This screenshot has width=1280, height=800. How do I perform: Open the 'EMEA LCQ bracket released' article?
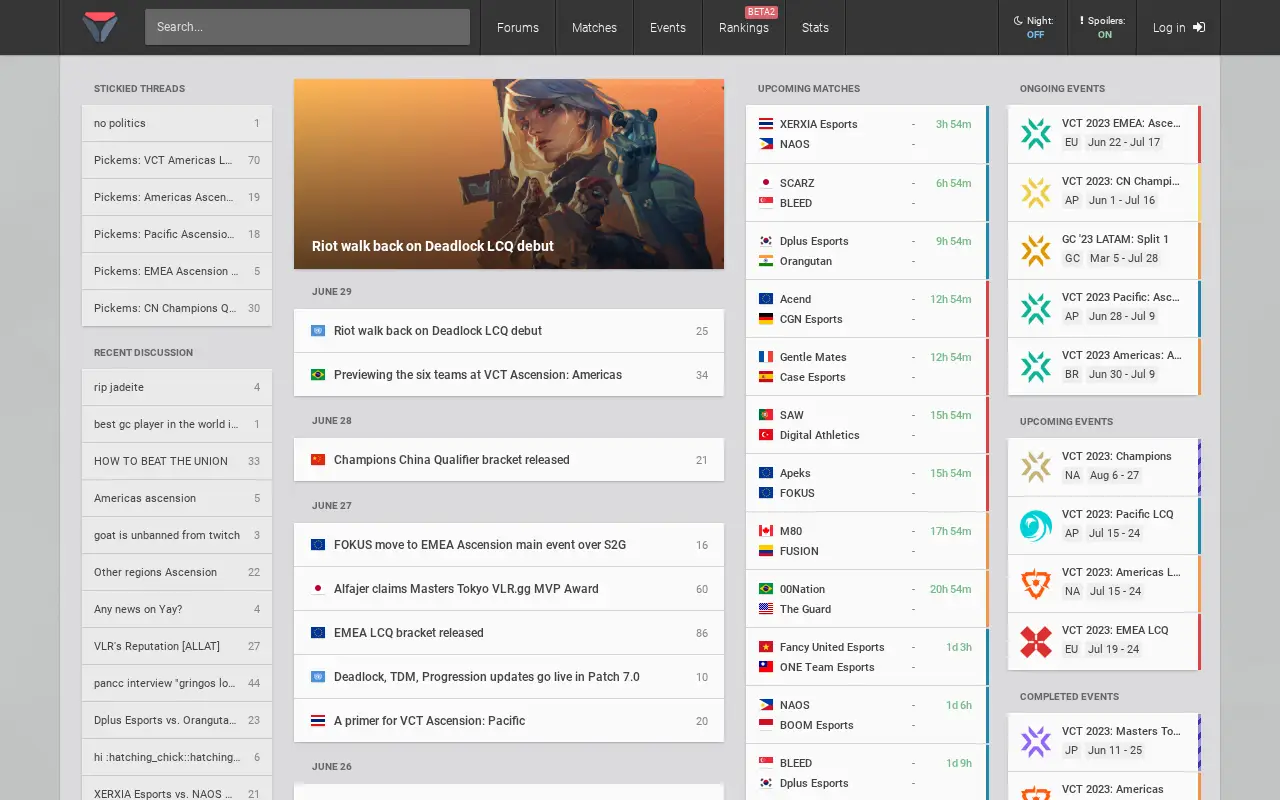(509, 633)
